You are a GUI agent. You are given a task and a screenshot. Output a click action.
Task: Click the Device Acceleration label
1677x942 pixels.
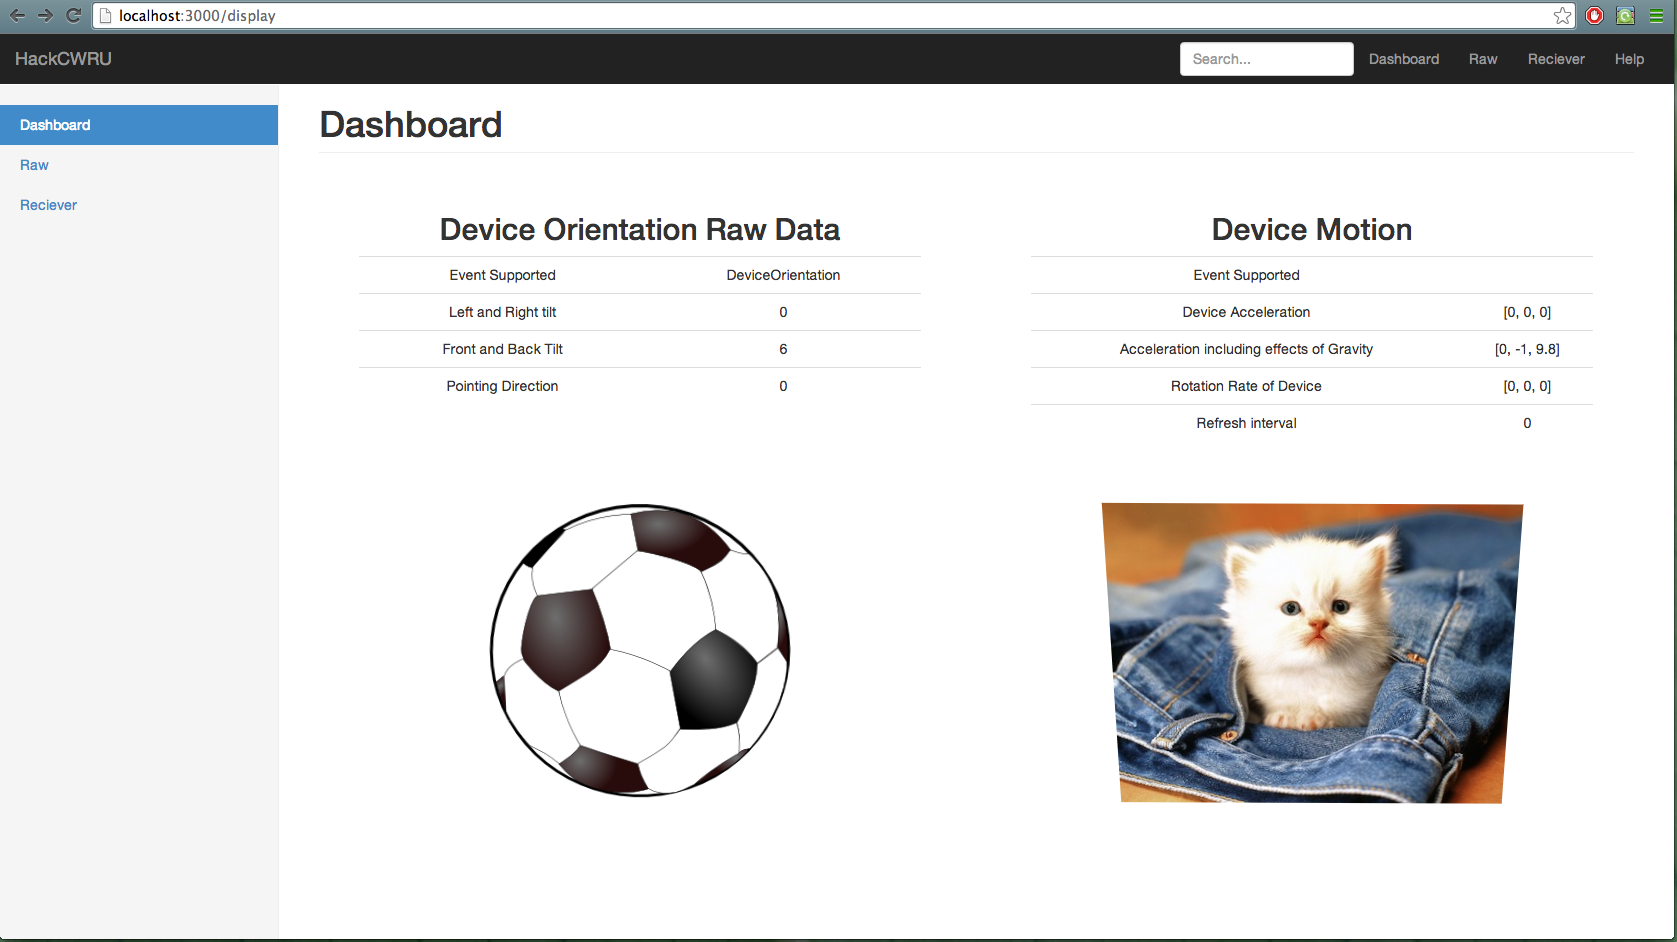1246,312
